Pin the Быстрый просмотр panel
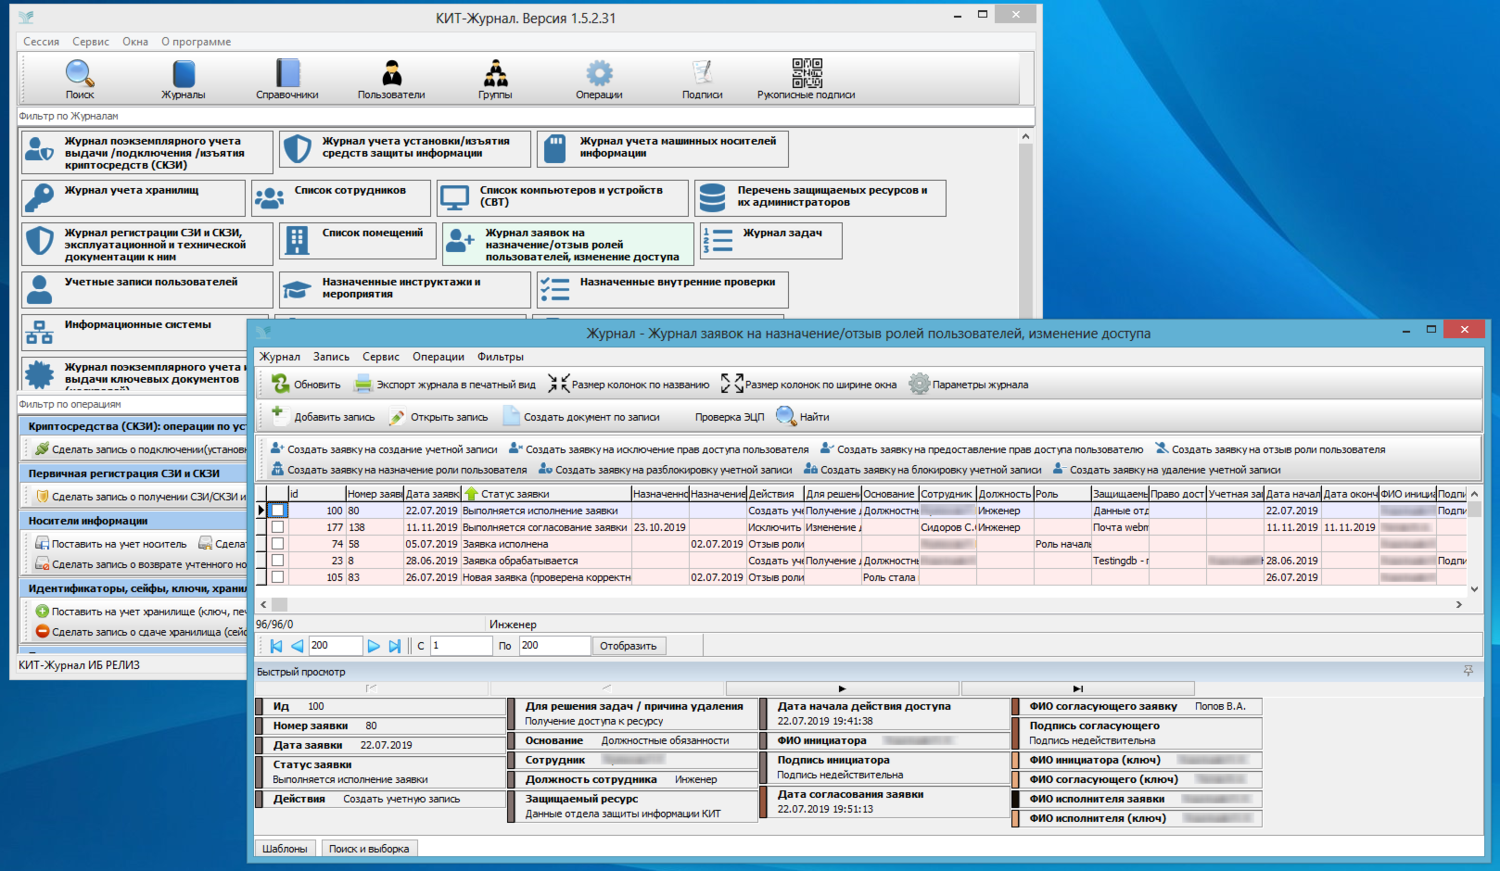 (x=1468, y=672)
